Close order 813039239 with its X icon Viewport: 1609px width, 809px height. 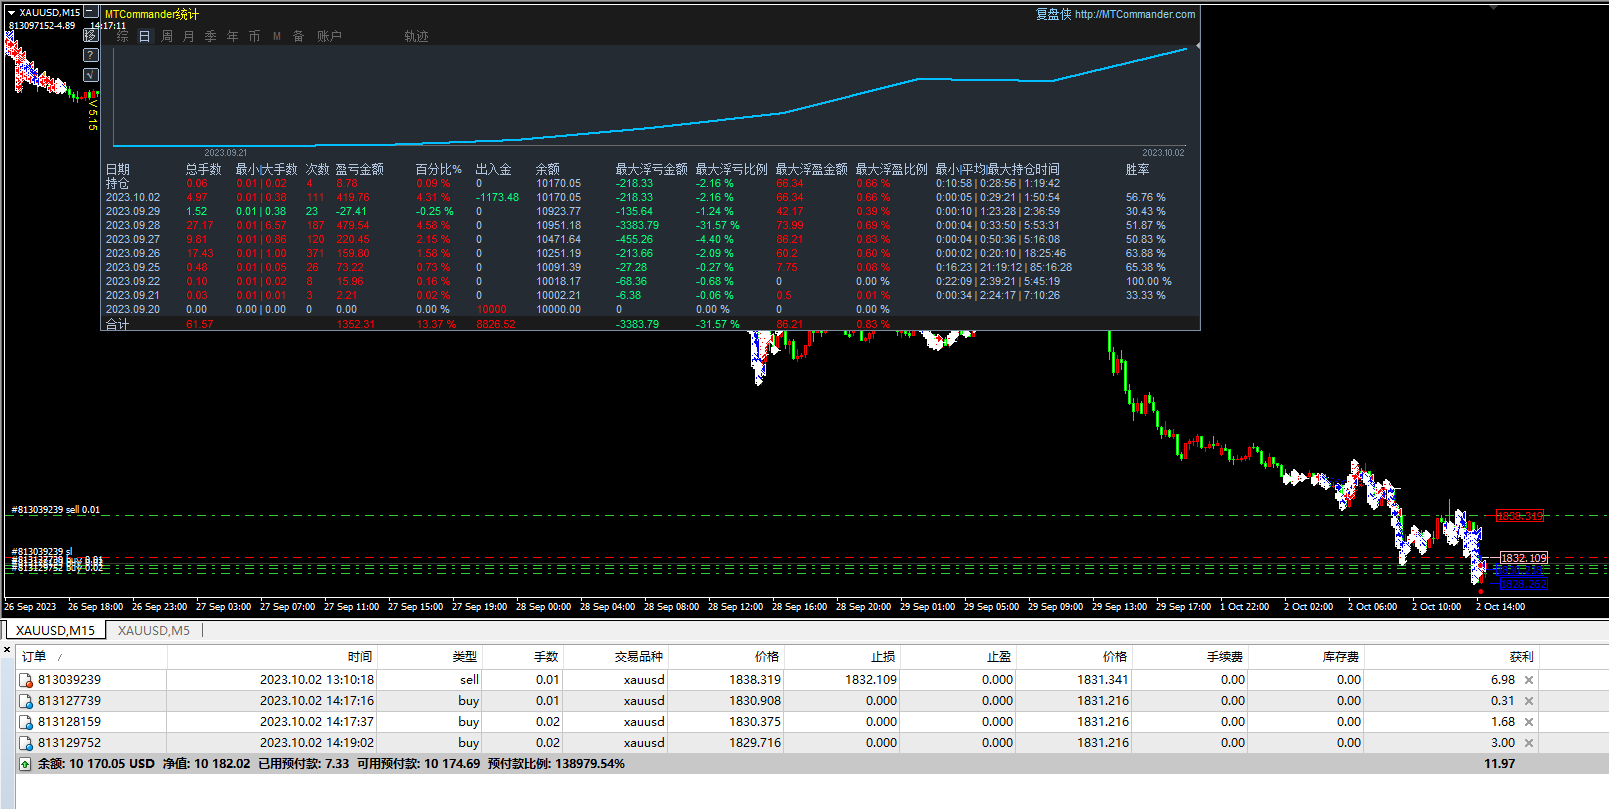1529,680
